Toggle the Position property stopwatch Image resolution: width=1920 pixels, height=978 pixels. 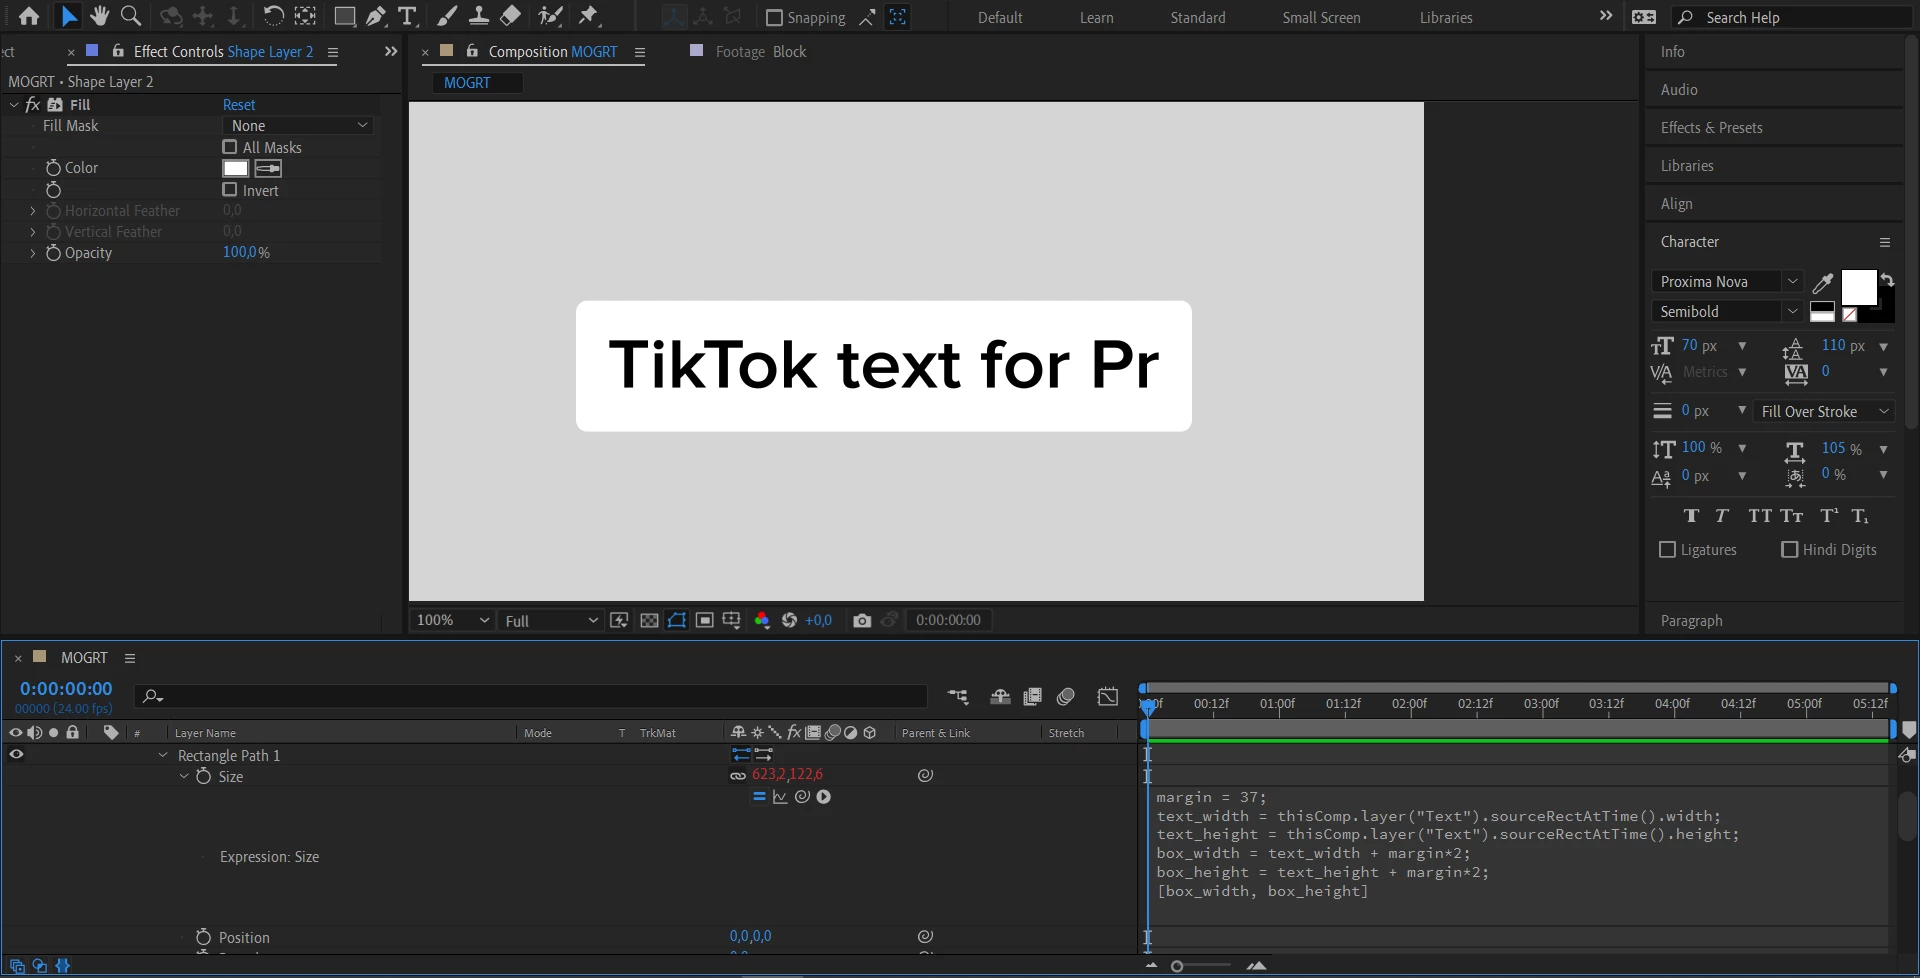pyautogui.click(x=203, y=937)
